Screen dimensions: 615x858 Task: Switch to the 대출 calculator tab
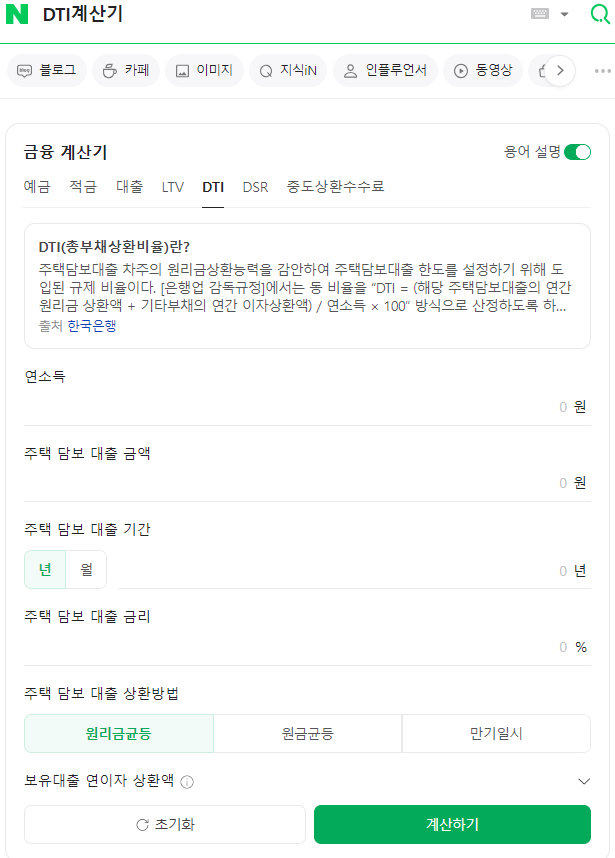tap(129, 187)
